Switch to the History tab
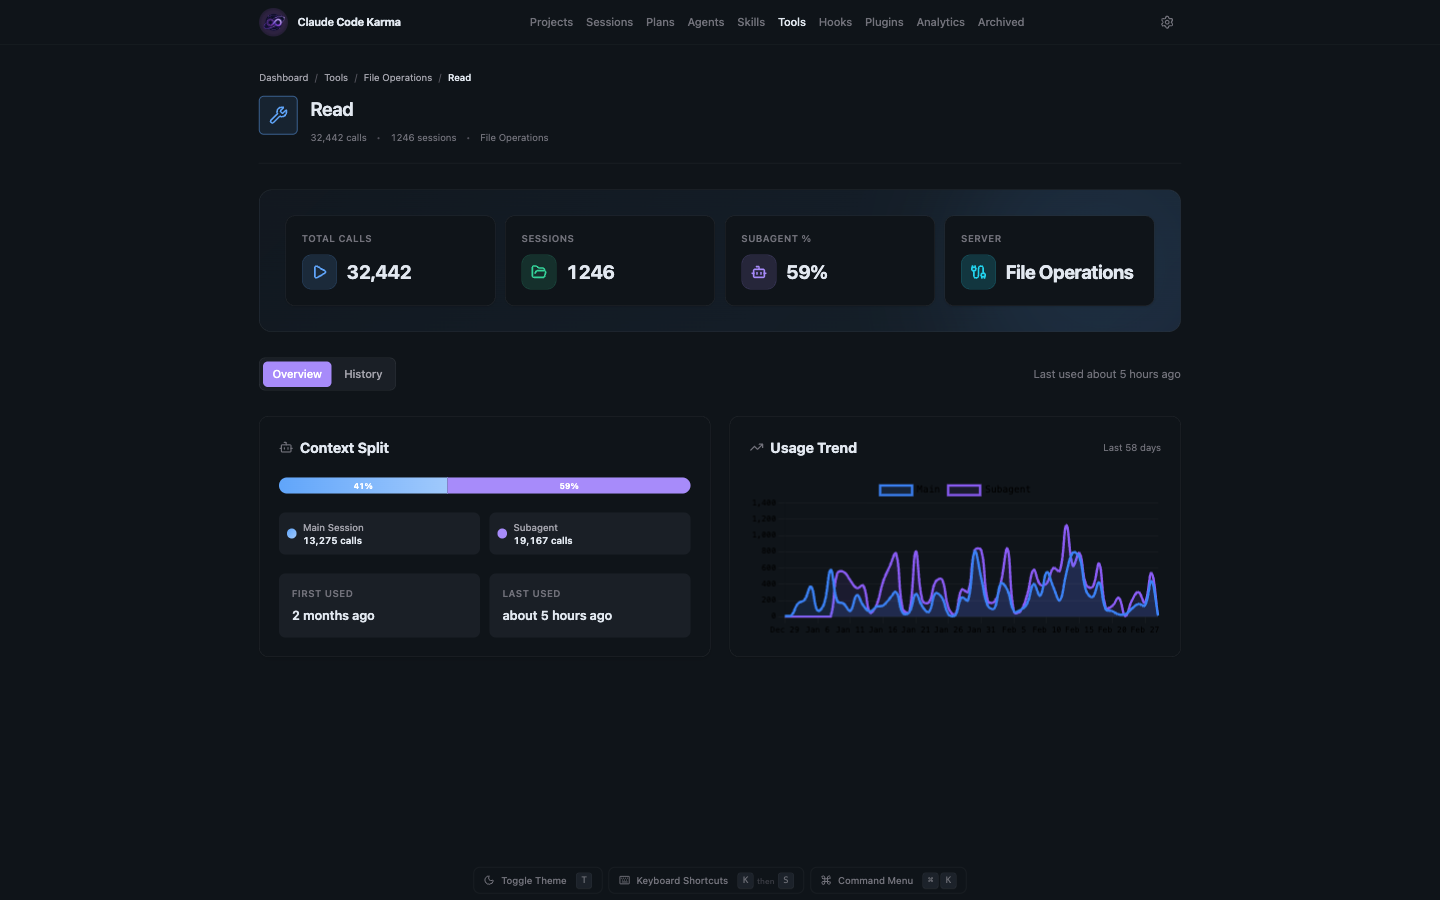1440x900 pixels. point(363,374)
